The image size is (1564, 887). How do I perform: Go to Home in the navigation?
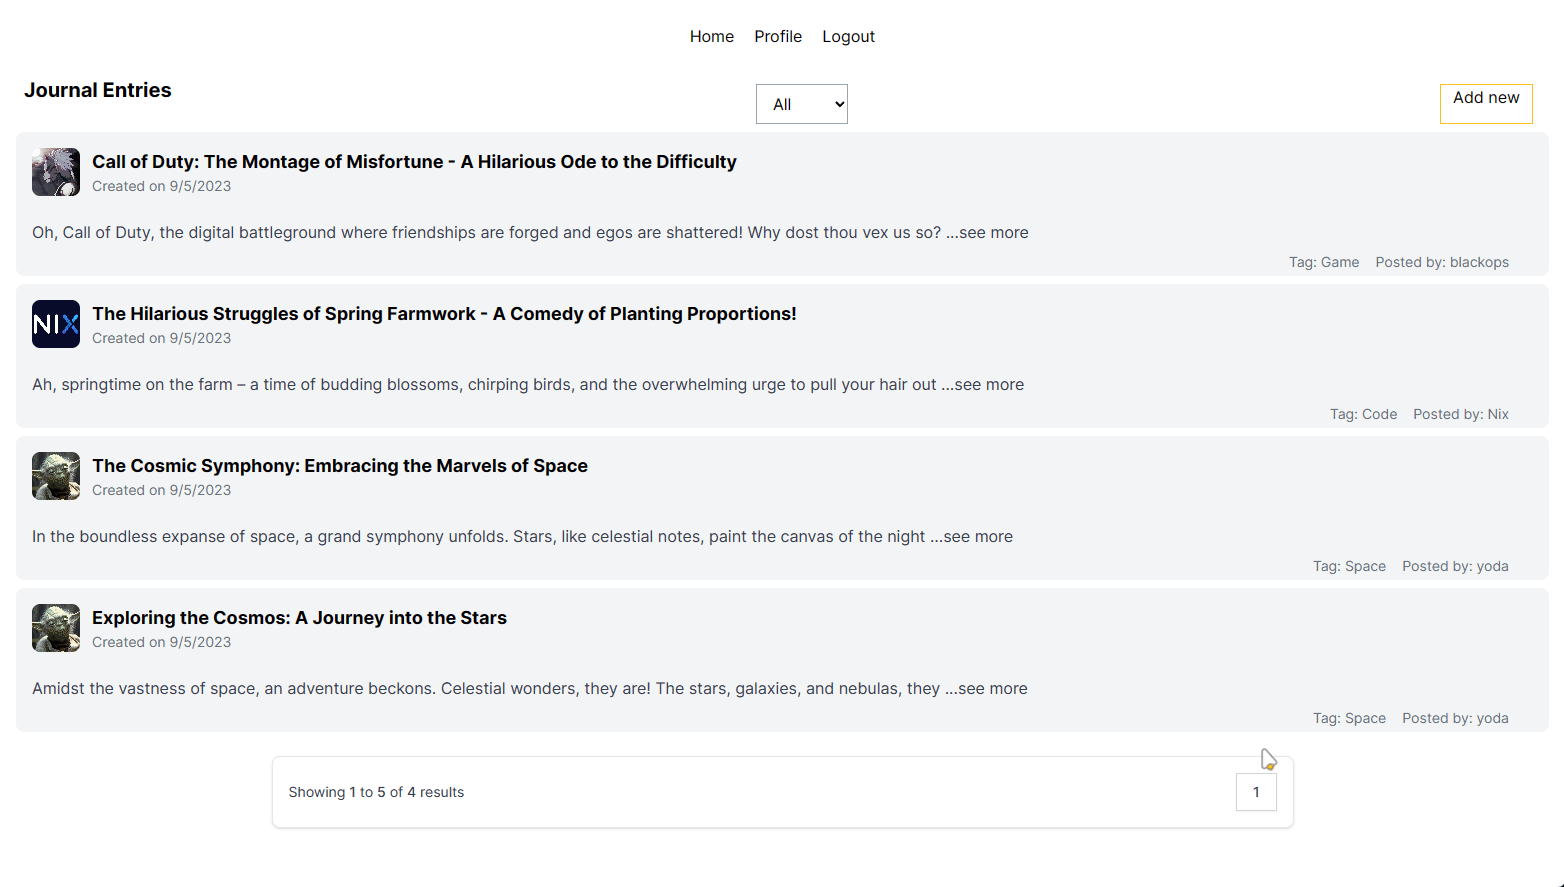point(712,36)
